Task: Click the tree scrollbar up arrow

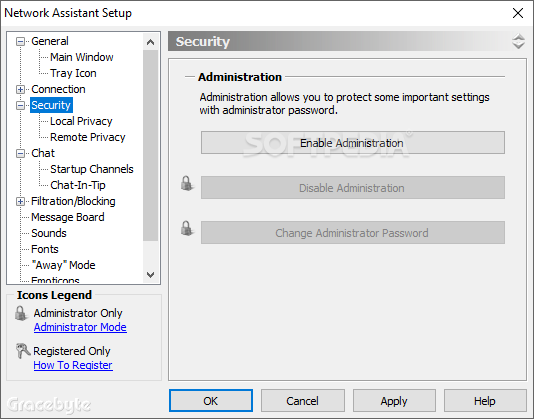Action: [150, 42]
